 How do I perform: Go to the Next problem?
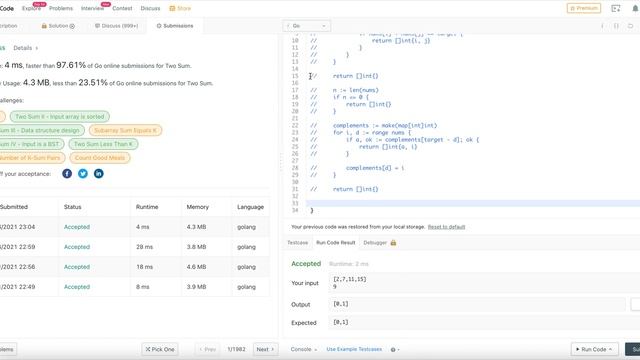[x=265, y=349]
